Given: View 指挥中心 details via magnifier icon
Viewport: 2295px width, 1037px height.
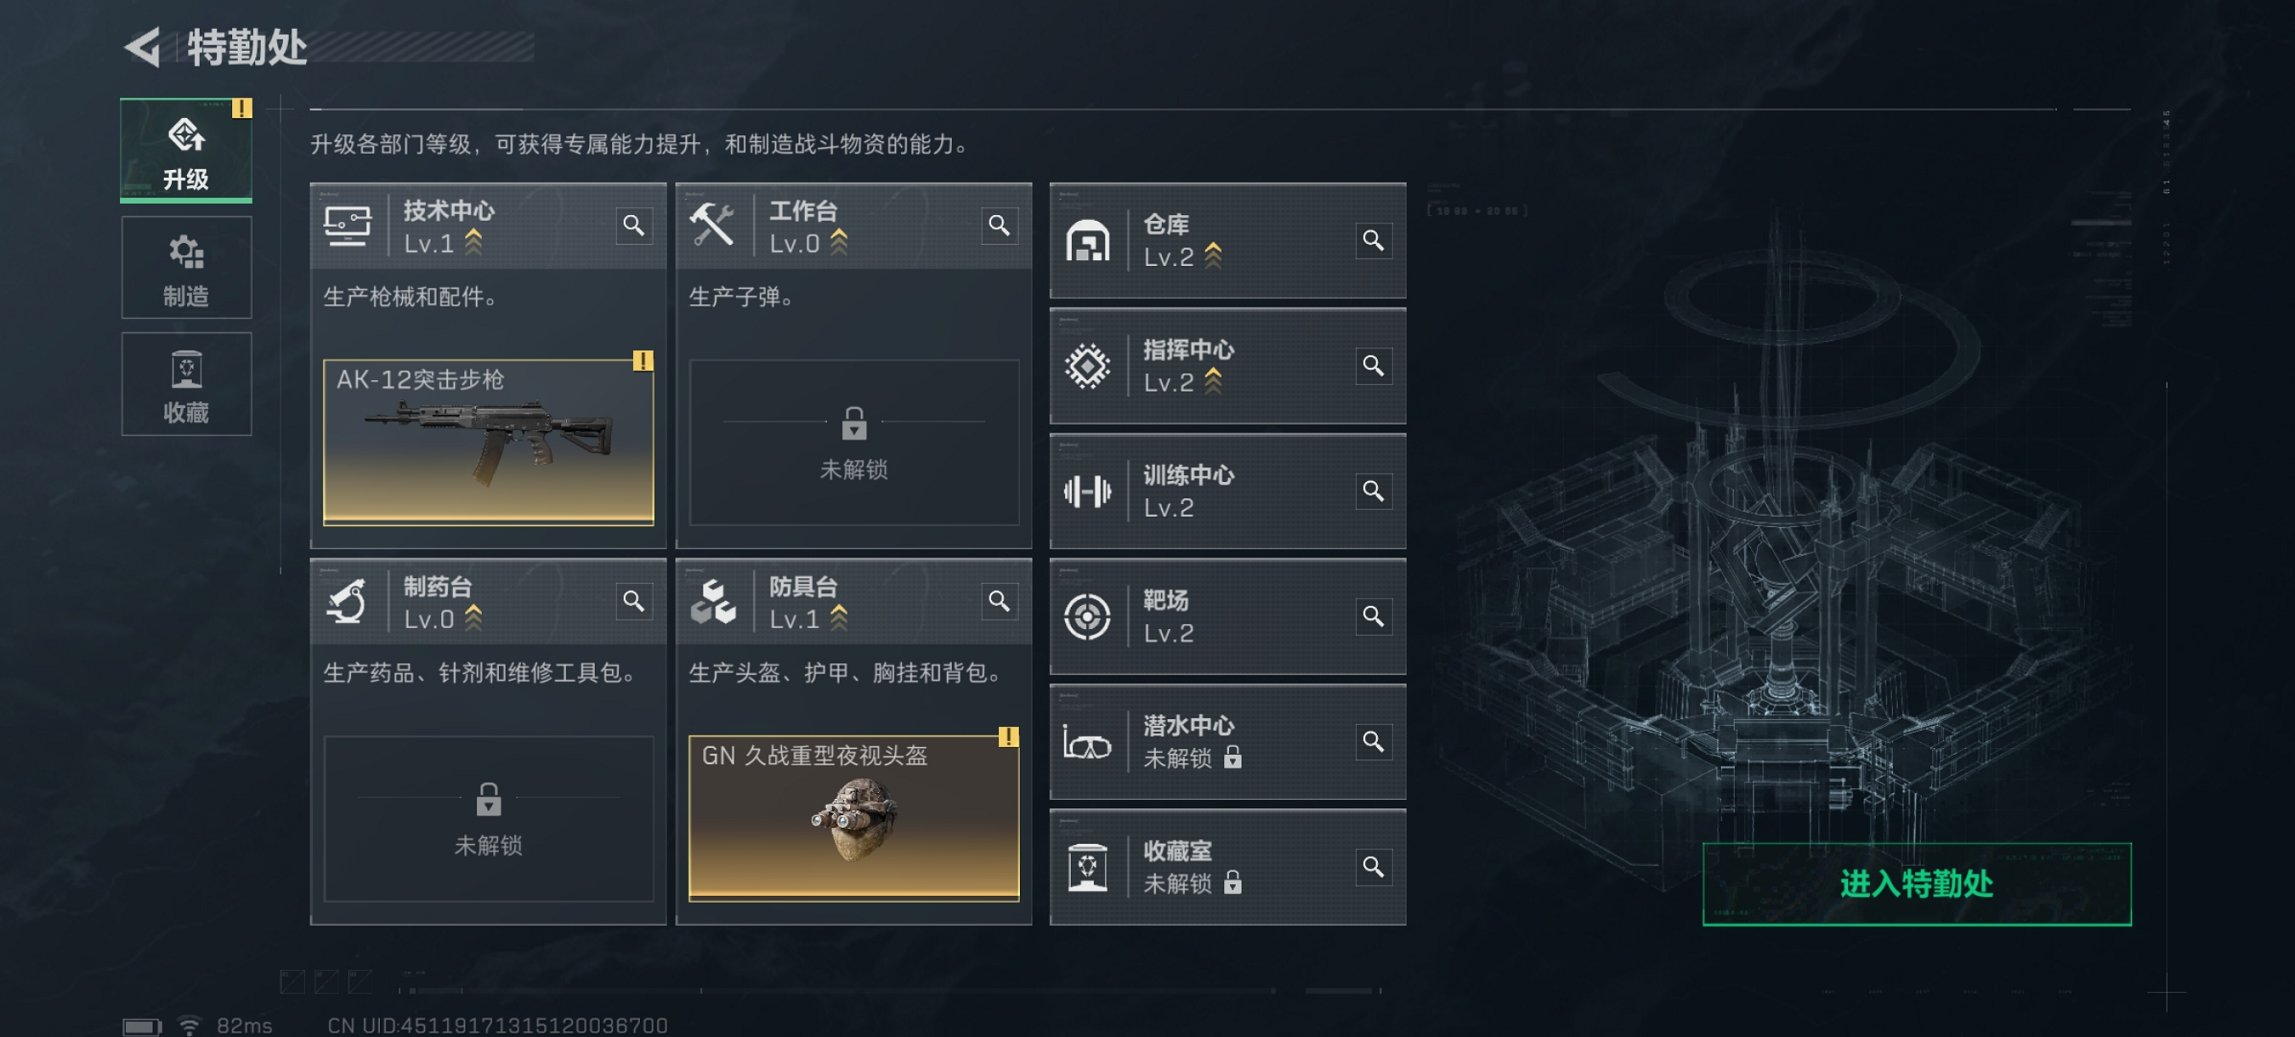Looking at the screenshot, I should point(1373,365).
